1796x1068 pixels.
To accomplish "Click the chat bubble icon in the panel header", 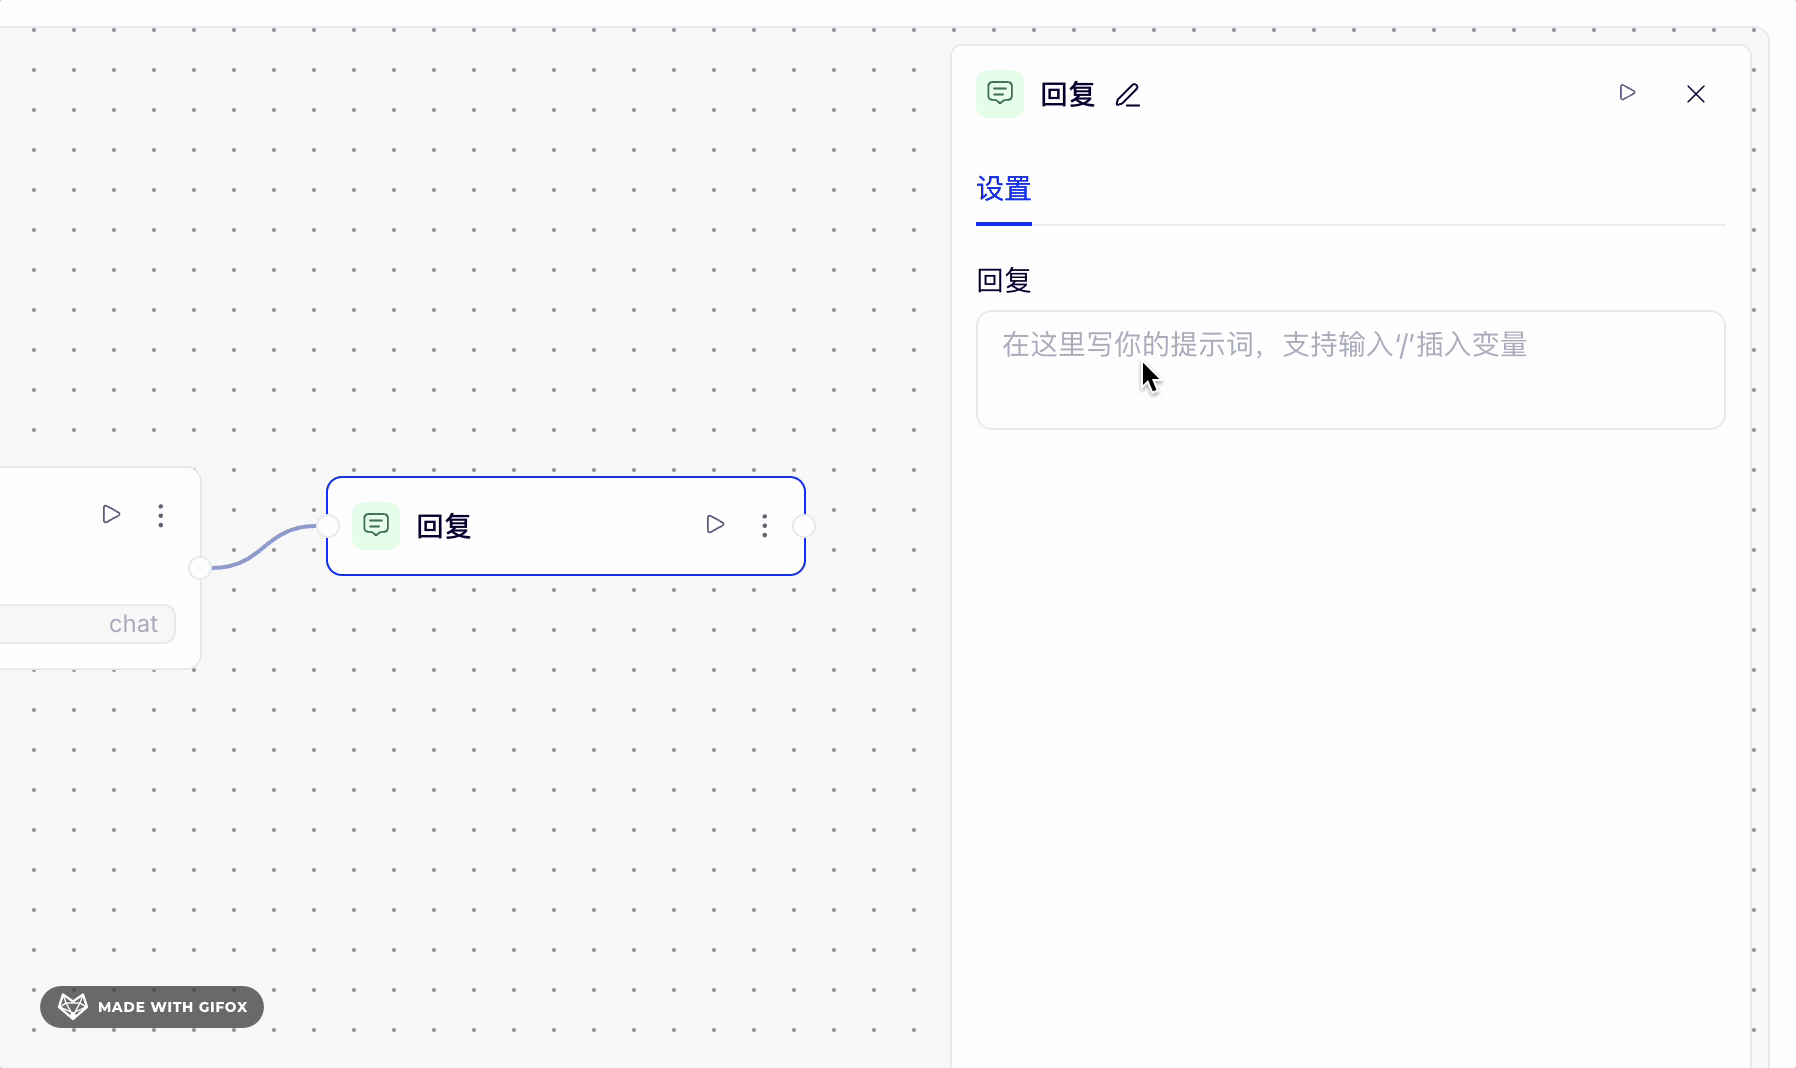I will 1001,93.
